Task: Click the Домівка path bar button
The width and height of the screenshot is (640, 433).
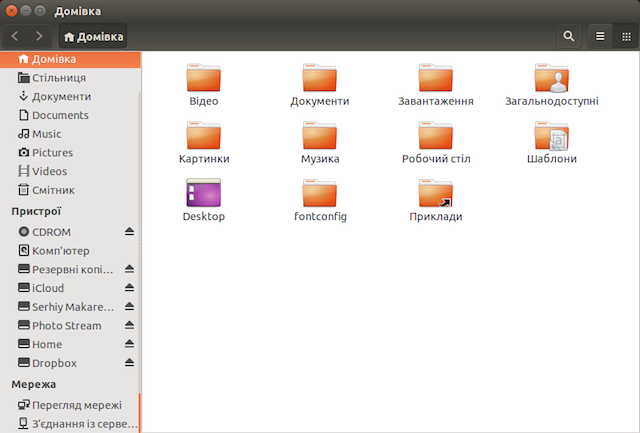Action: 93,36
